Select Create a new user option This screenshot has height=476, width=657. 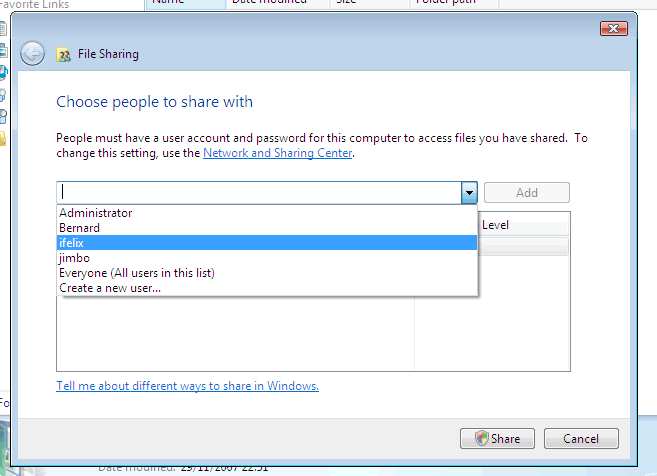point(110,288)
